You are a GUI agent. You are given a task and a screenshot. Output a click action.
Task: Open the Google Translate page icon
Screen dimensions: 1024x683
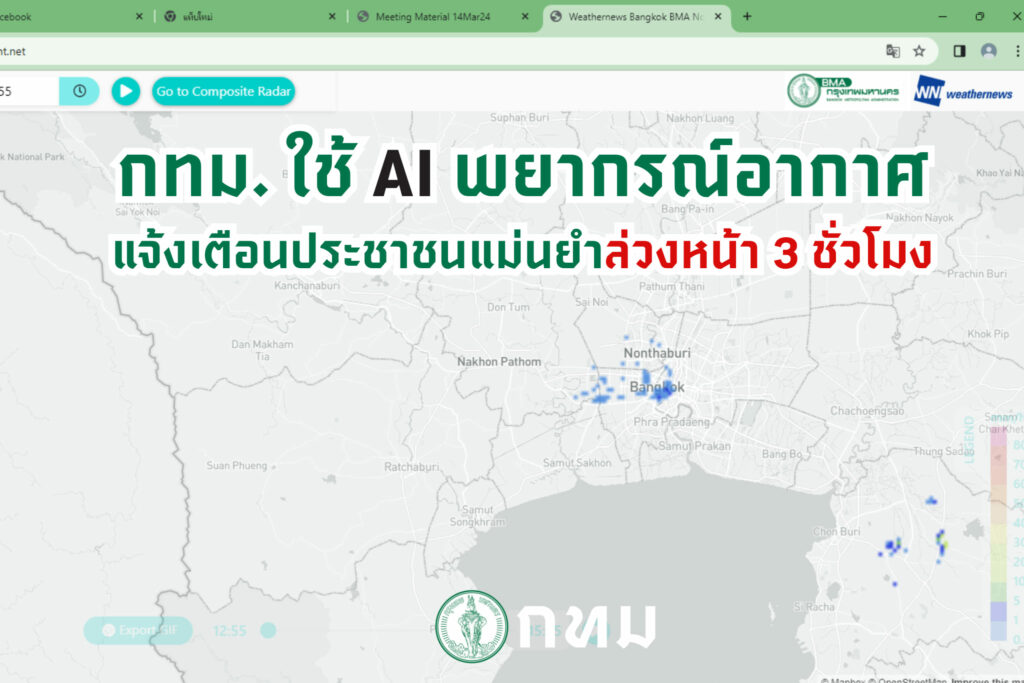893,51
